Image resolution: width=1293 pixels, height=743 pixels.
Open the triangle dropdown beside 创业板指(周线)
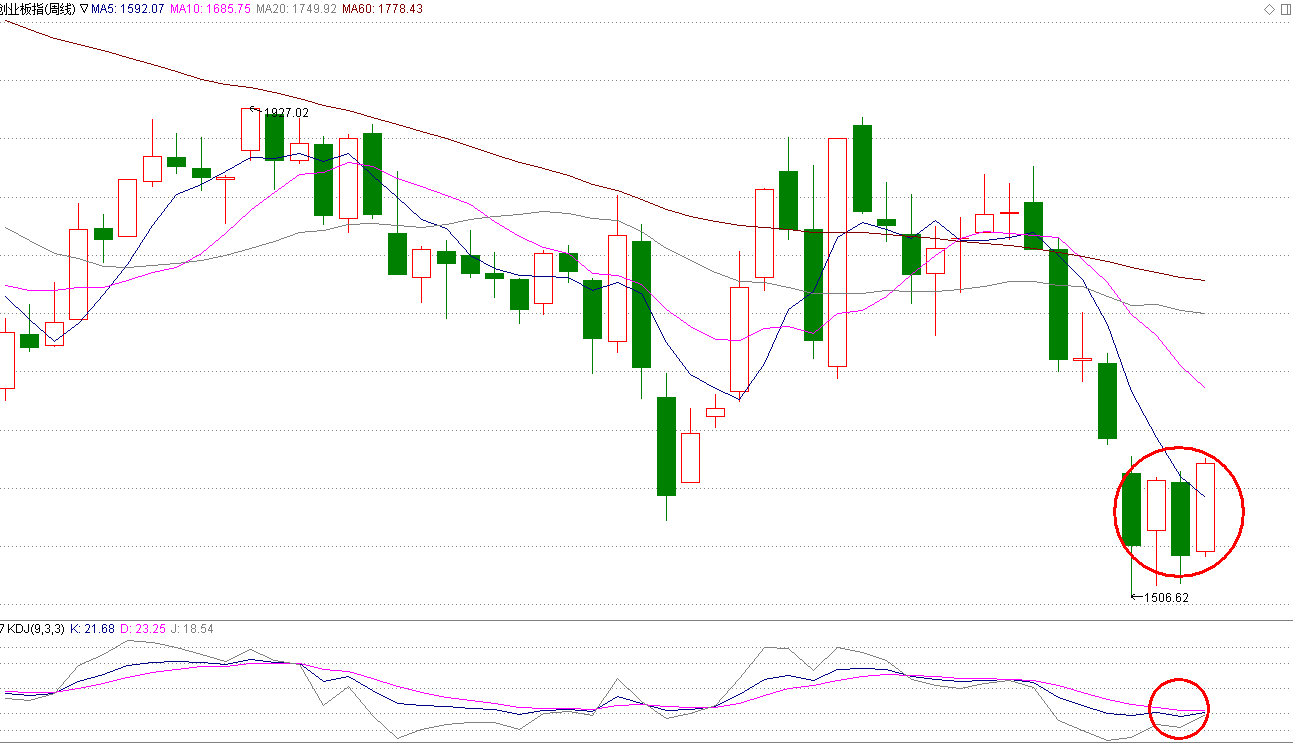coord(84,8)
